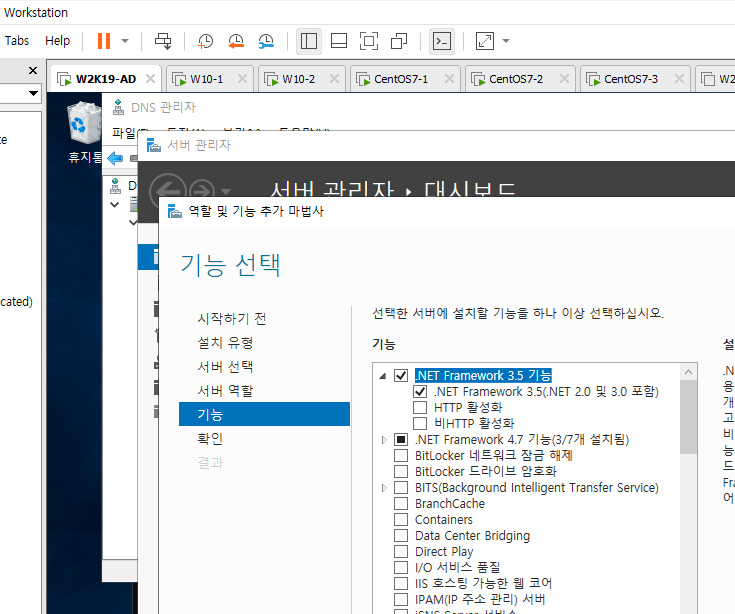Check I/O 서비스 품질 checkbox
The height and width of the screenshot is (614, 735).
pyautogui.click(x=401, y=567)
